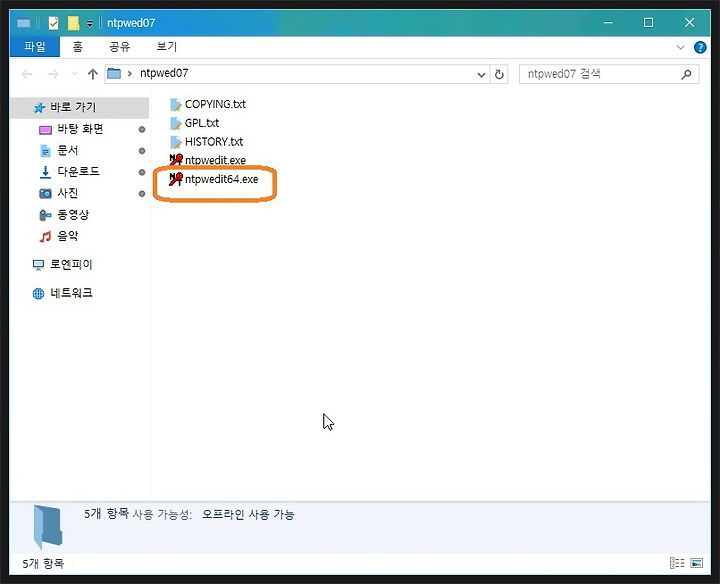
Task: Open 음악 in the sidebar
Action: point(67,236)
